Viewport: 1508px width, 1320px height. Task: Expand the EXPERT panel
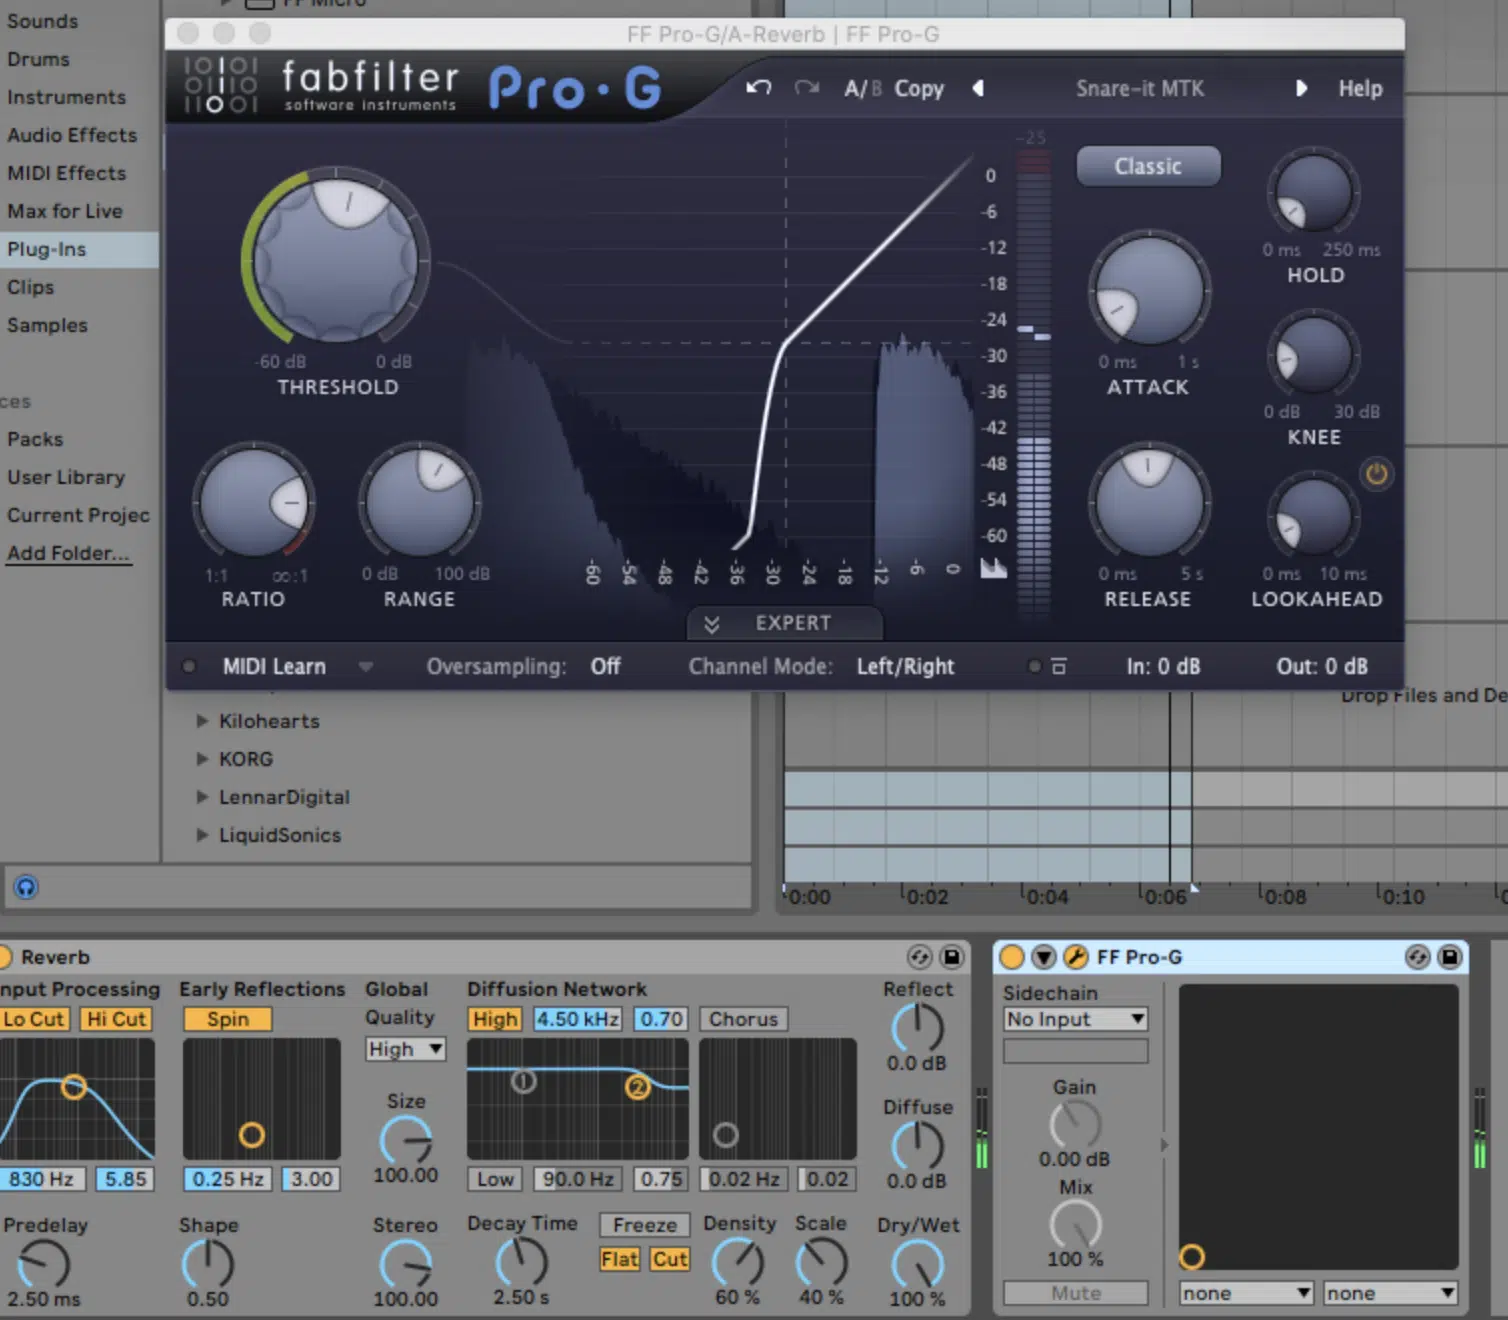(x=785, y=623)
